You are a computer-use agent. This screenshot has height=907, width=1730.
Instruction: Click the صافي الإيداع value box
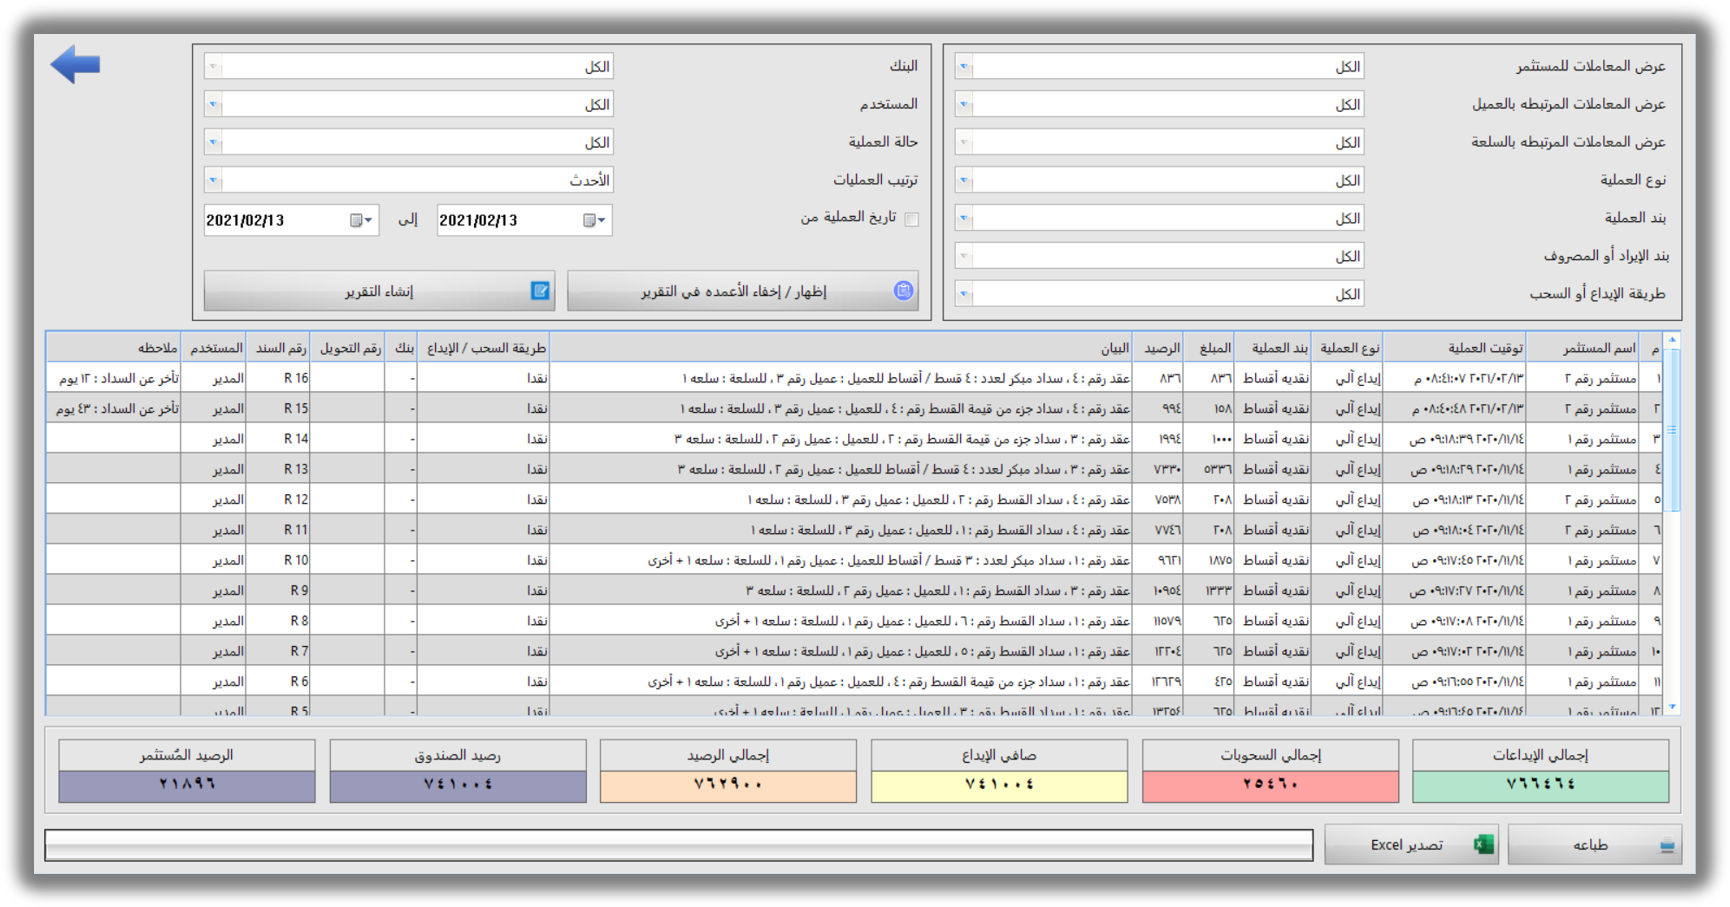click(999, 785)
